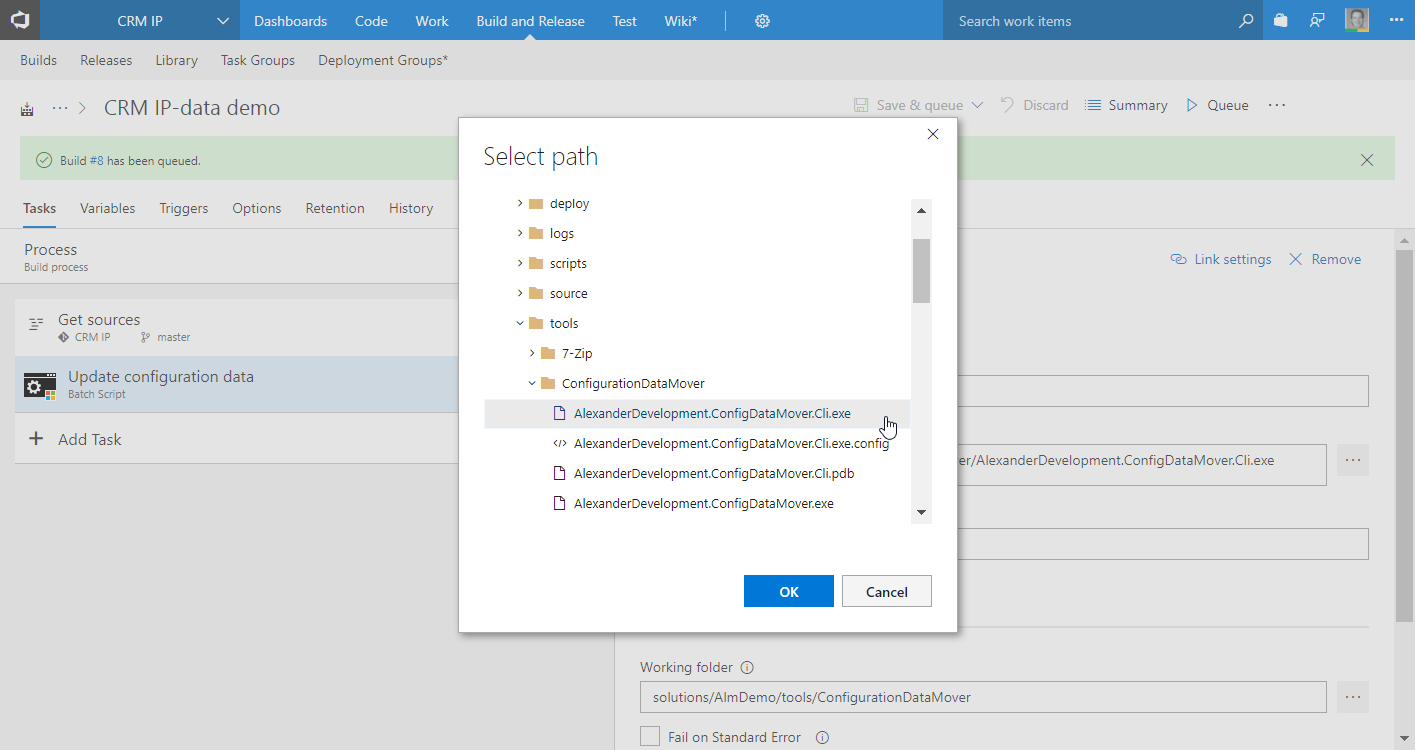Switch to the Variables tab
The height and width of the screenshot is (750, 1415).
tap(108, 208)
